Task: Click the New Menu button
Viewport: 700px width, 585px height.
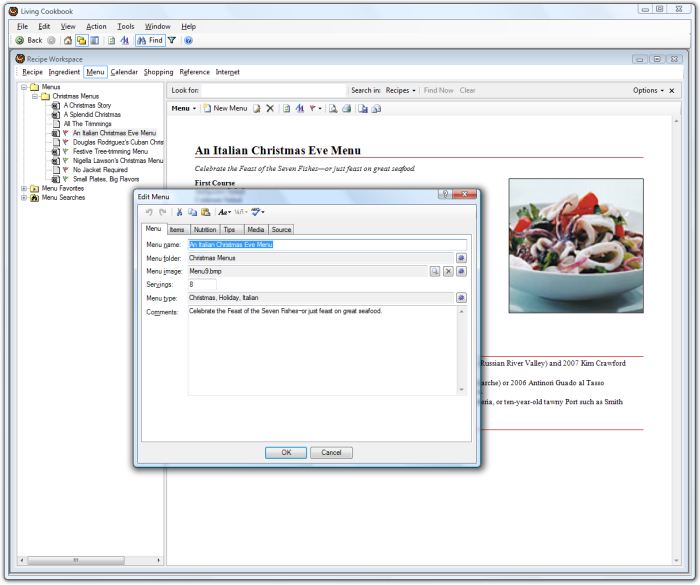Action: point(225,109)
